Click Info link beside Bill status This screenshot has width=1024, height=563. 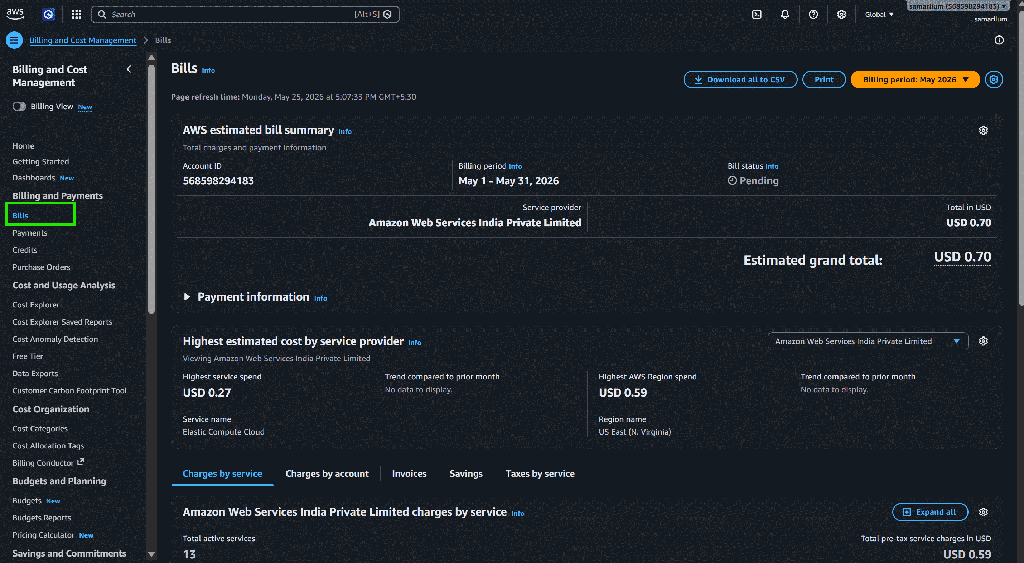(x=772, y=167)
